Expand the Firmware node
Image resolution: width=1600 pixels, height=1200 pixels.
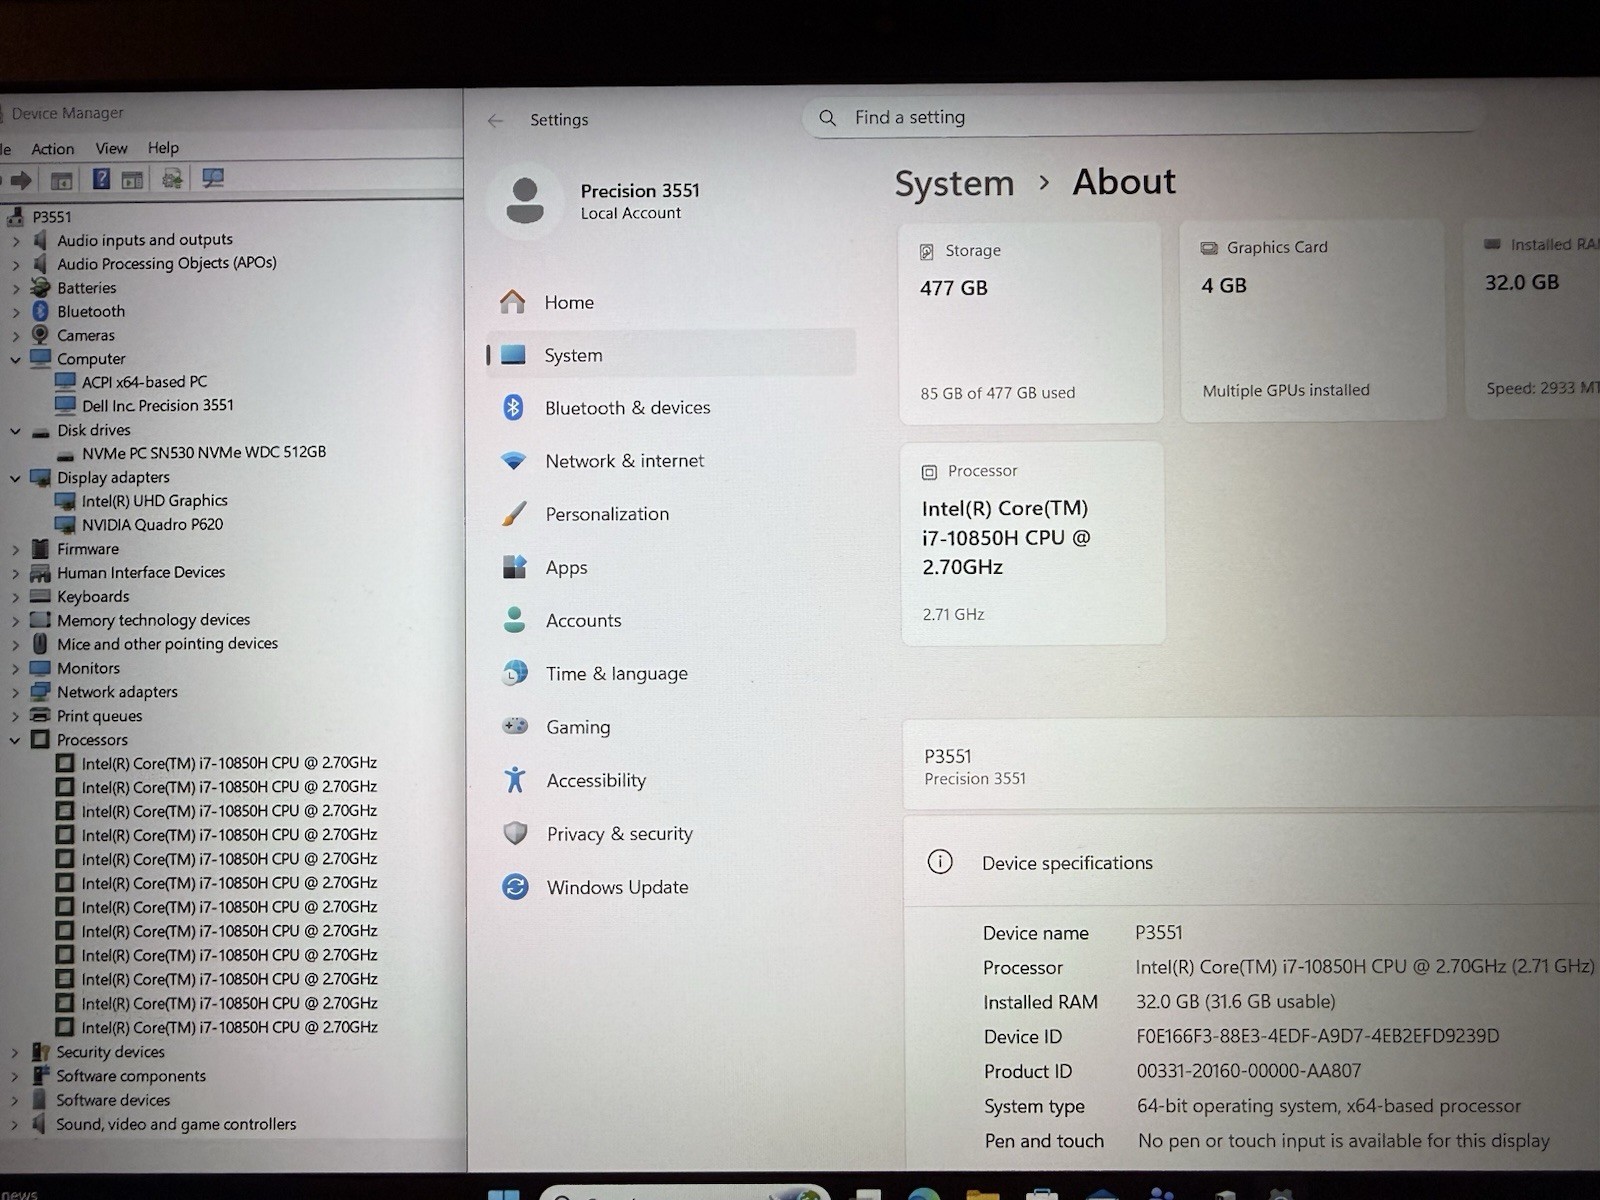click(x=16, y=549)
